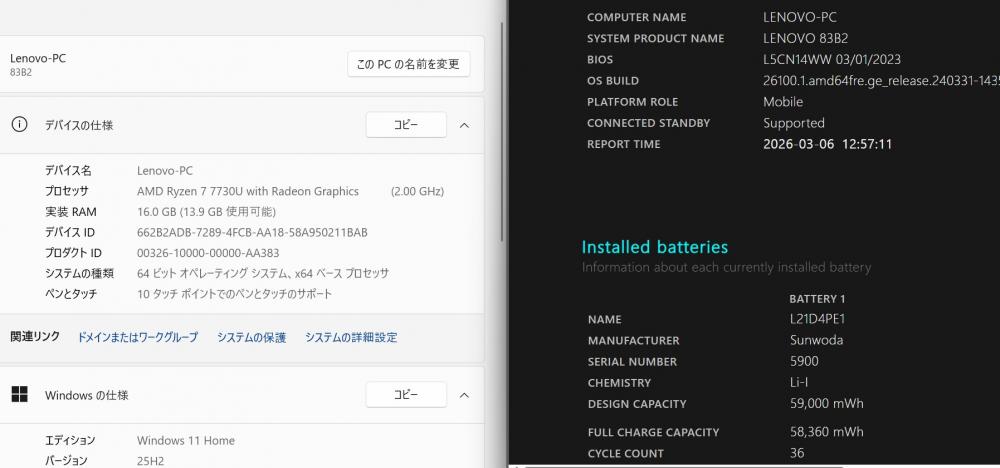Image resolution: width=1000 pixels, height=468 pixels.
Task: Click the device specifications info icon
Action: coord(20,125)
